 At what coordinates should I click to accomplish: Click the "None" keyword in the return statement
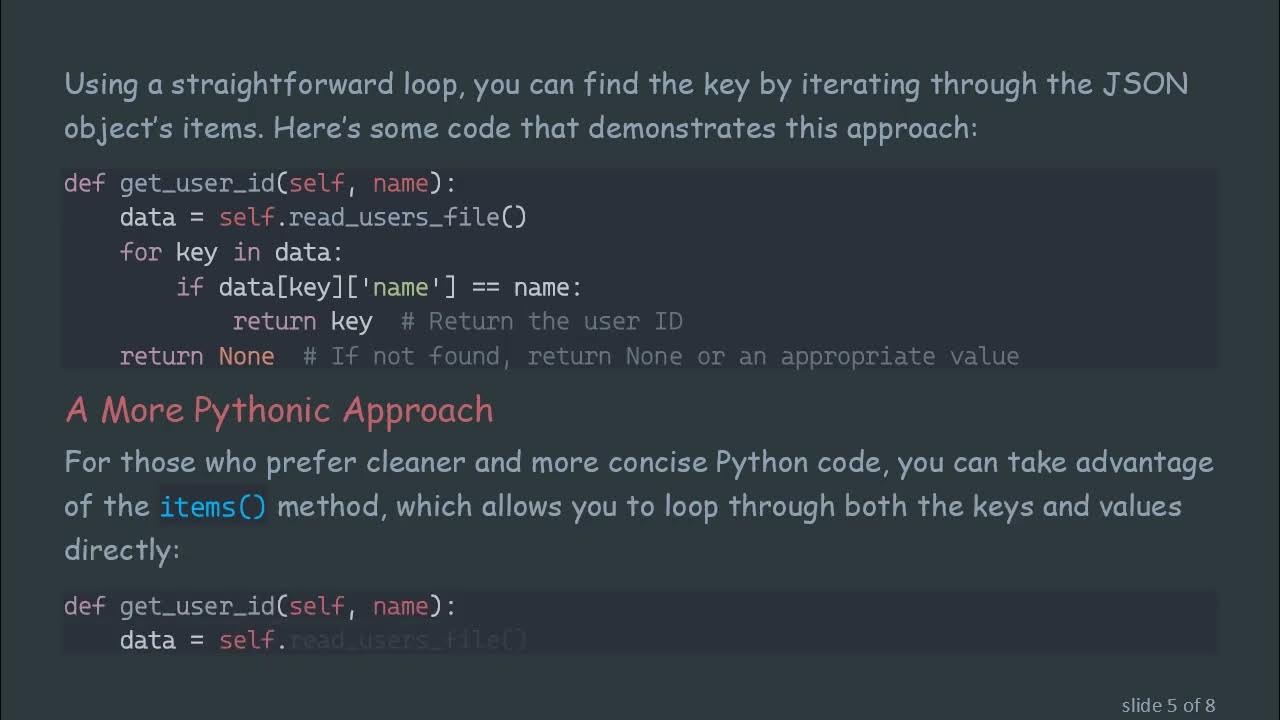246,356
